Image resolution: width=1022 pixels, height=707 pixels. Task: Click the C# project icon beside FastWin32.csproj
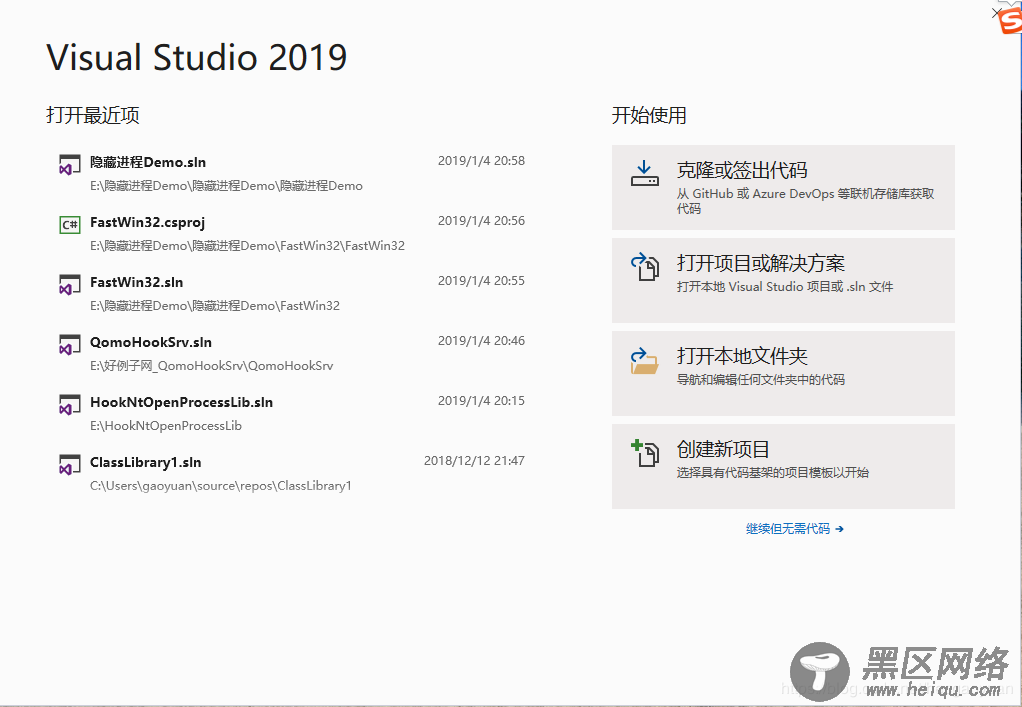pyautogui.click(x=70, y=225)
